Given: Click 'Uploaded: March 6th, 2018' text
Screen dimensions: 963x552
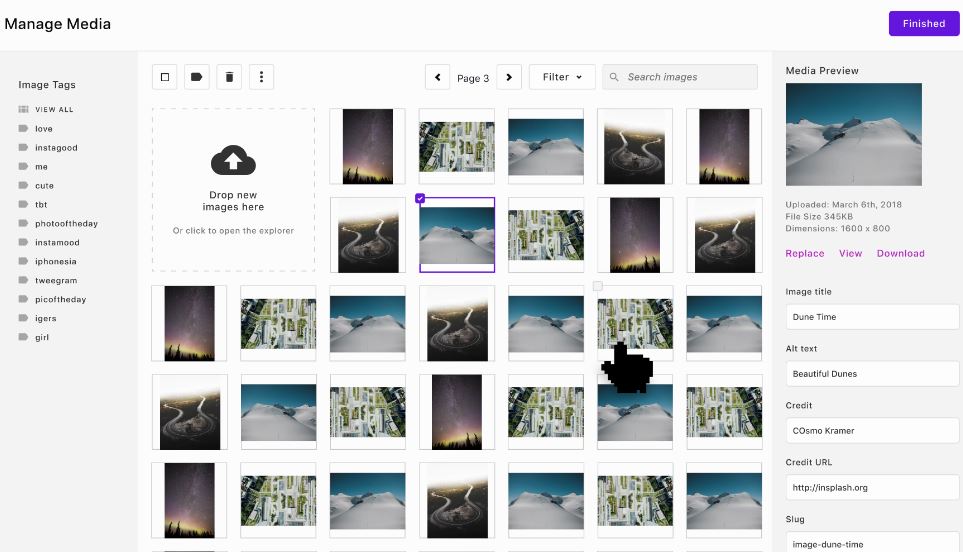Looking at the screenshot, I should coord(843,204).
